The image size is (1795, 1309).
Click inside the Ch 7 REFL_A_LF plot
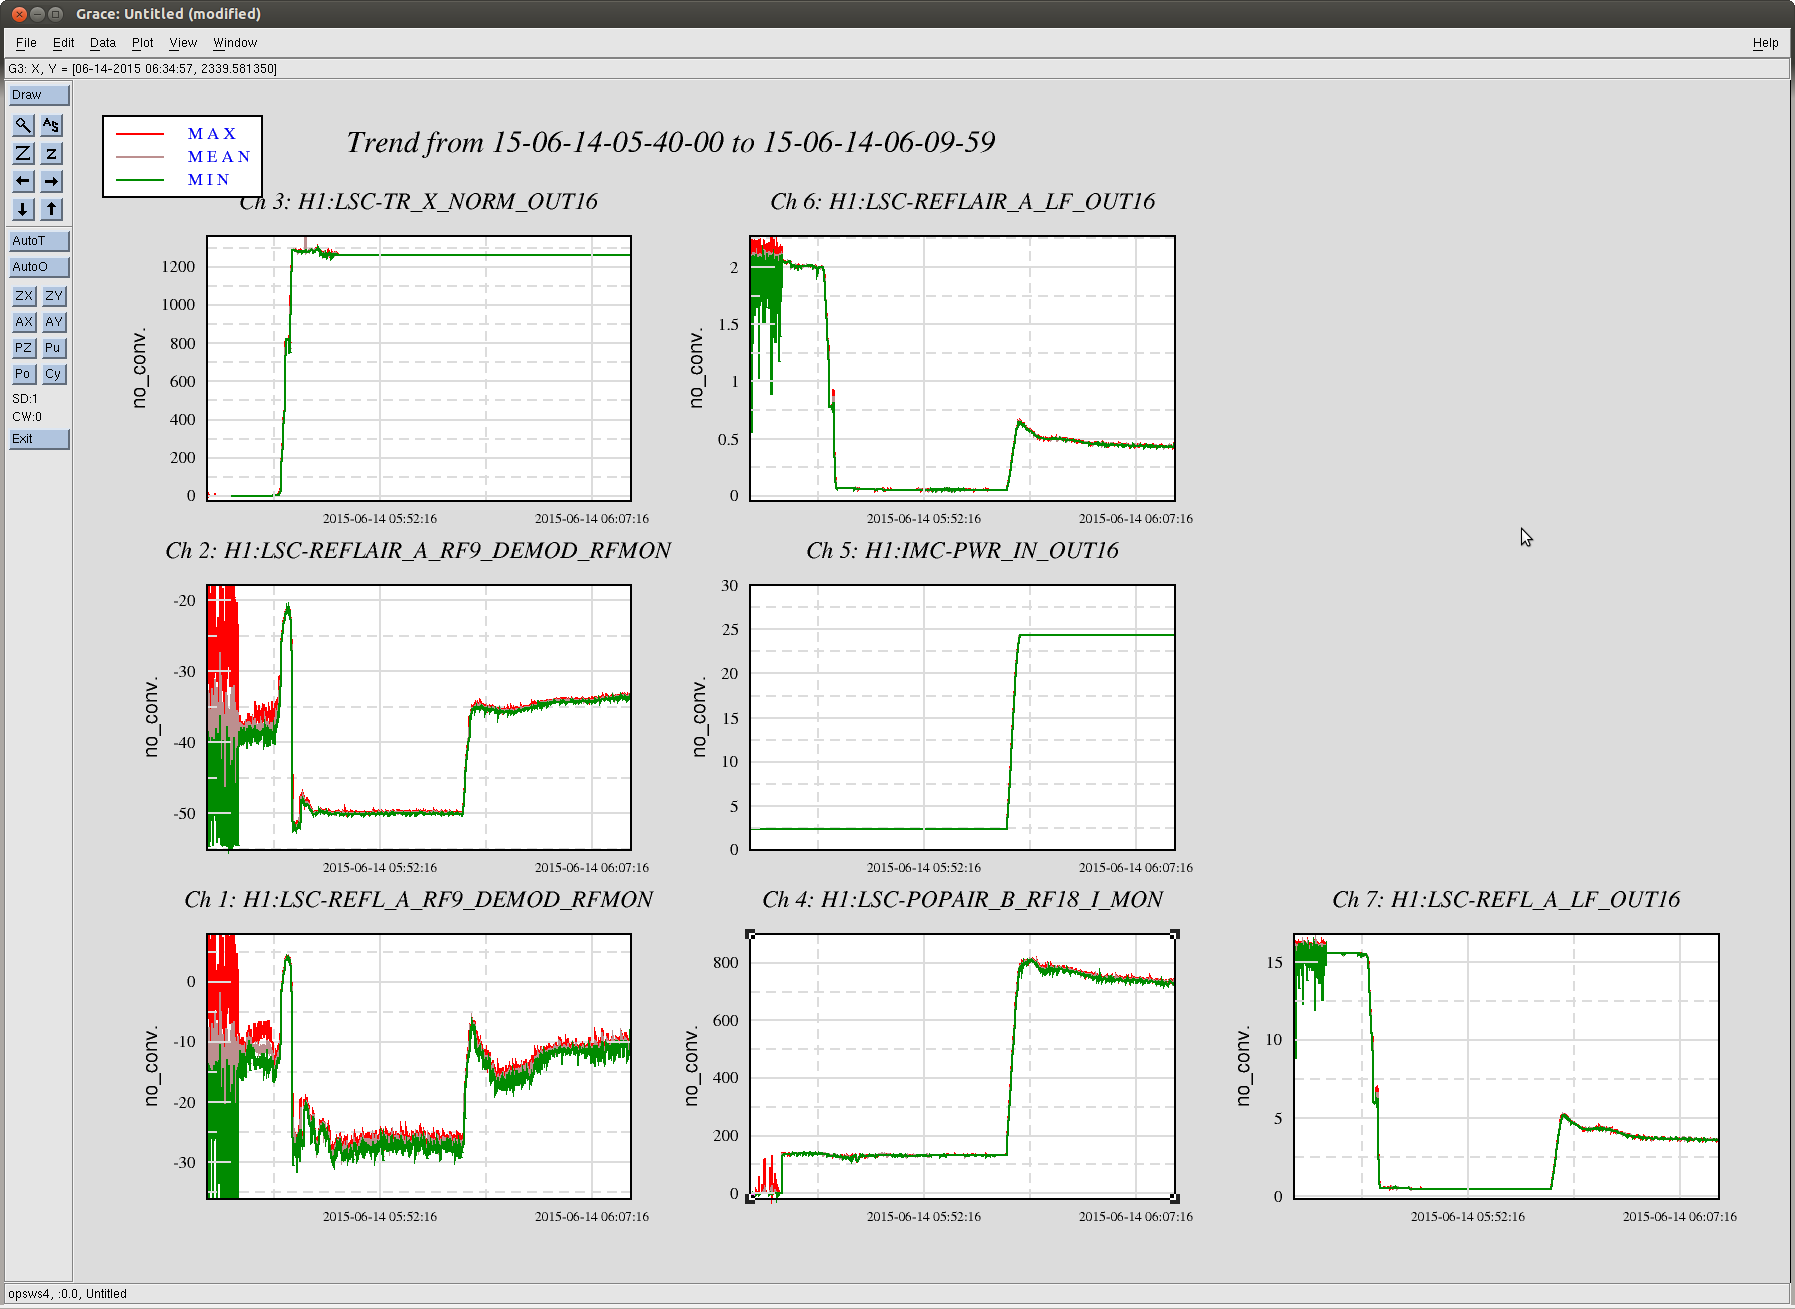[x=1506, y=1066]
